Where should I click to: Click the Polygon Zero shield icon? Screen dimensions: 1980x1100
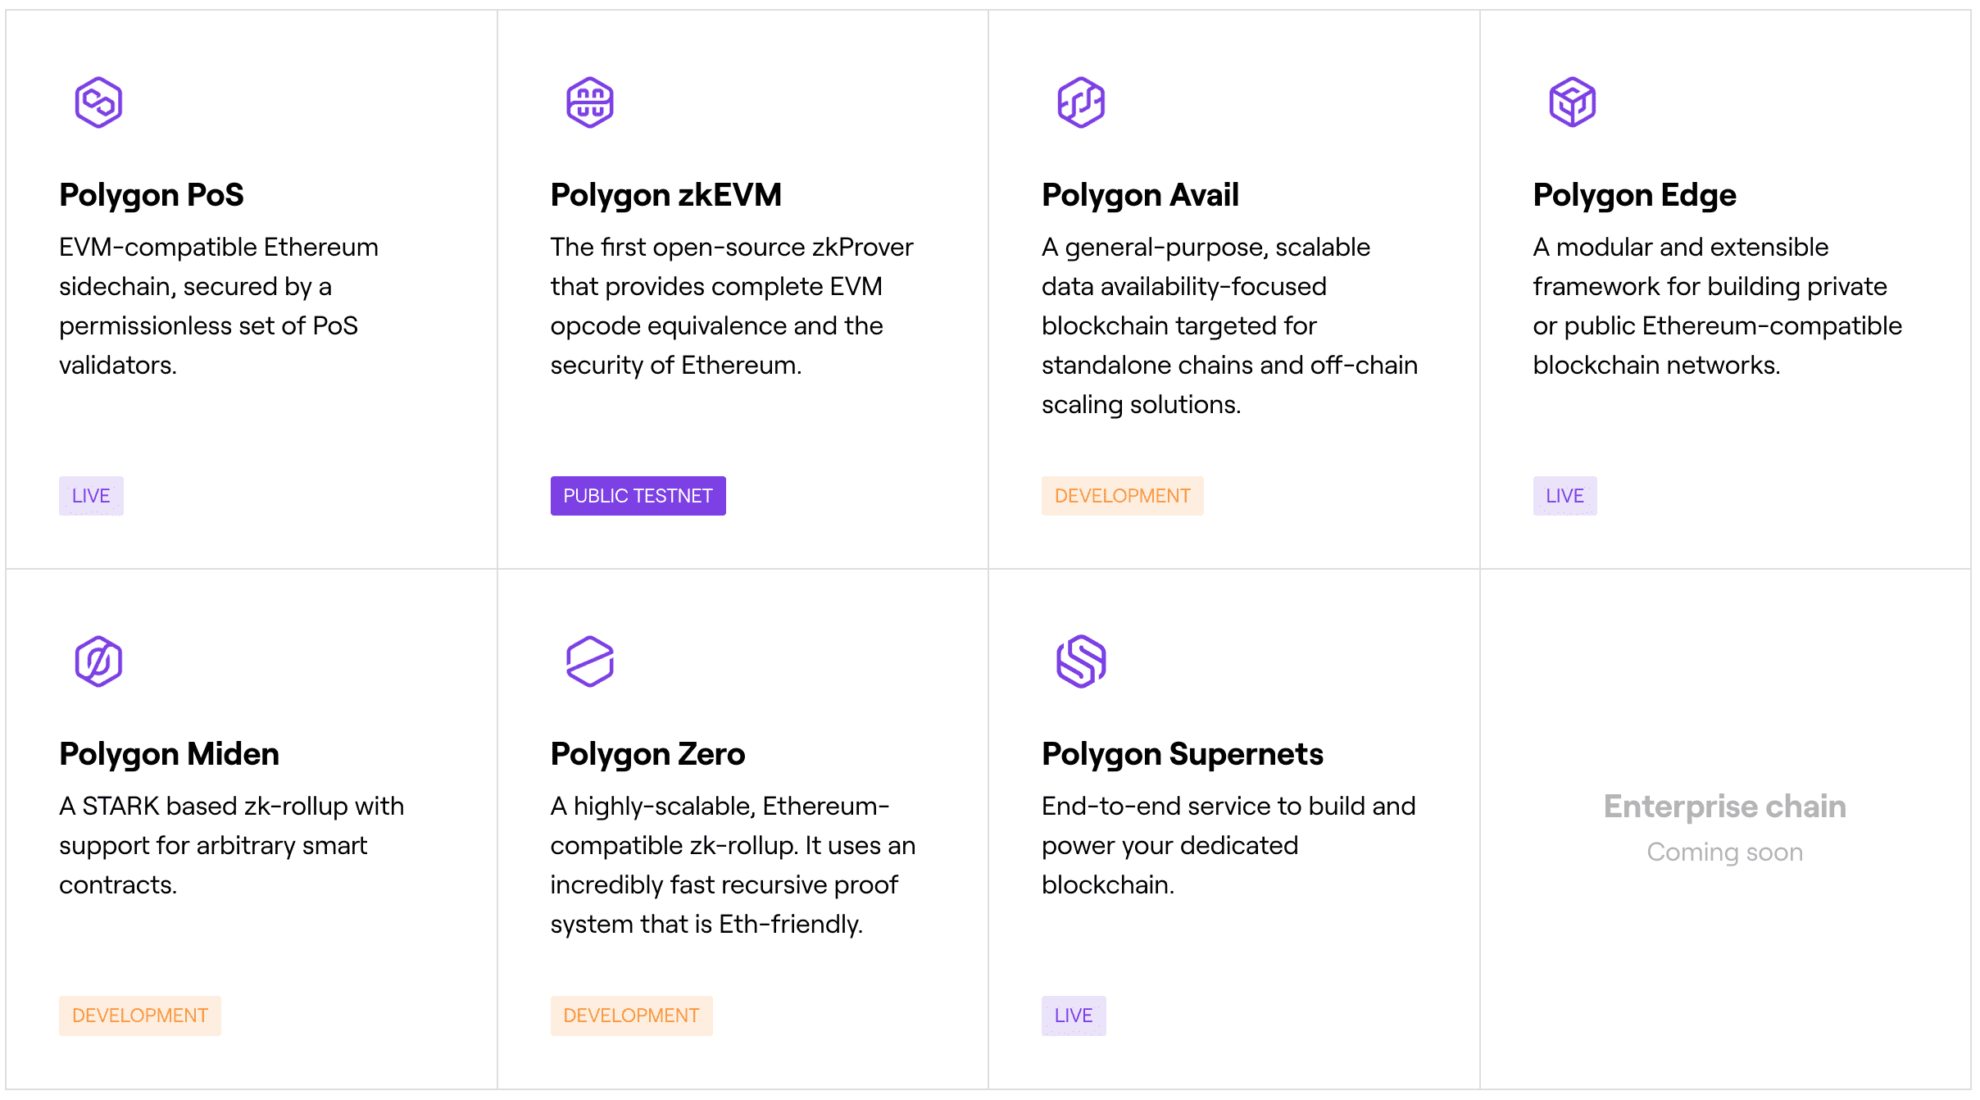click(589, 660)
